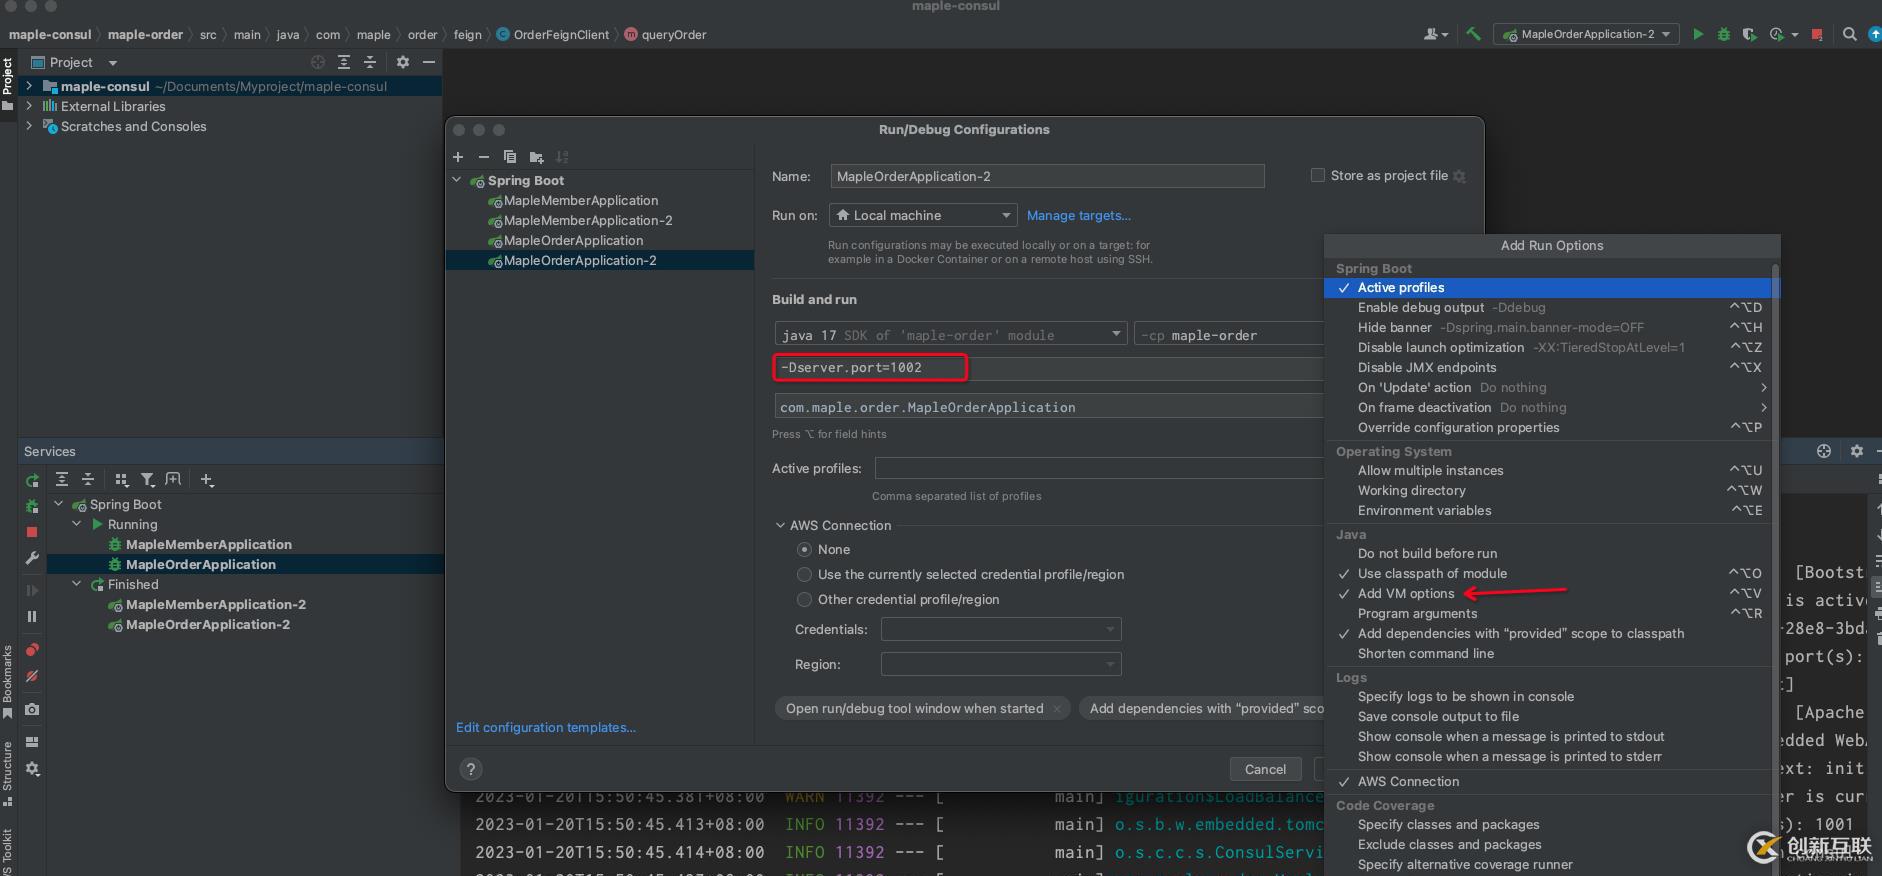Open the Run on Local machine dropdown
The height and width of the screenshot is (876, 1882).
[x=922, y=216]
